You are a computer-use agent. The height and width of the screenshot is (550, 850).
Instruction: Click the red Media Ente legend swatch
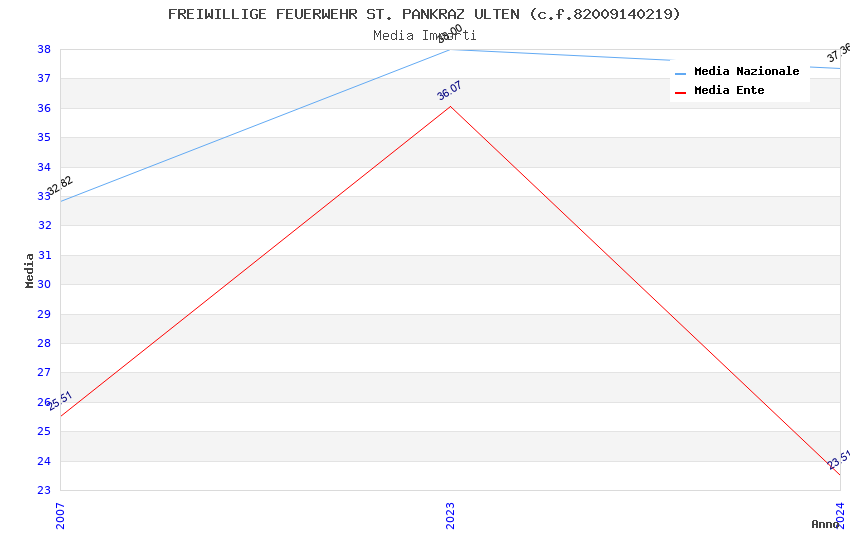click(680, 93)
